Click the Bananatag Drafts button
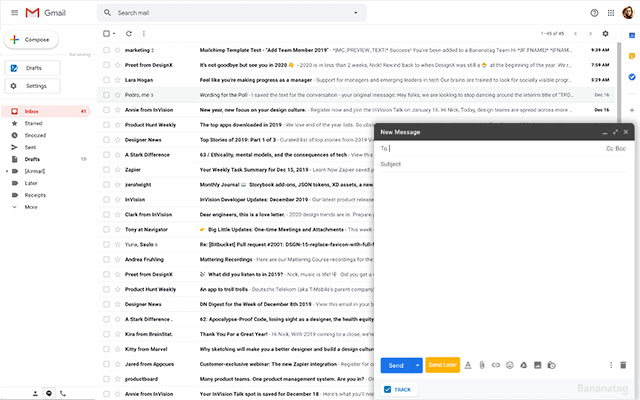Viewport: 640px width, 400px height. (x=33, y=68)
